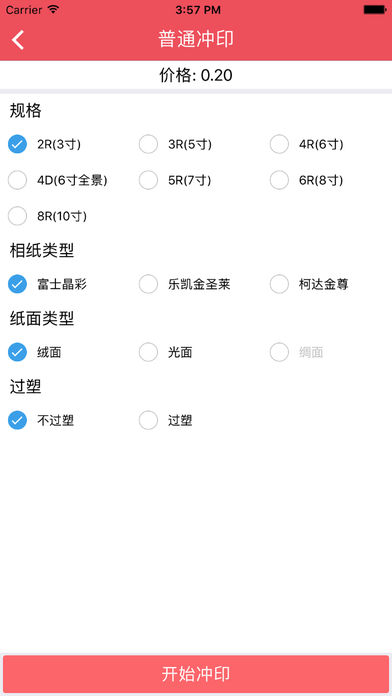Choose the 光面 glossy surface
This screenshot has height=696, width=392.
click(x=166, y=352)
